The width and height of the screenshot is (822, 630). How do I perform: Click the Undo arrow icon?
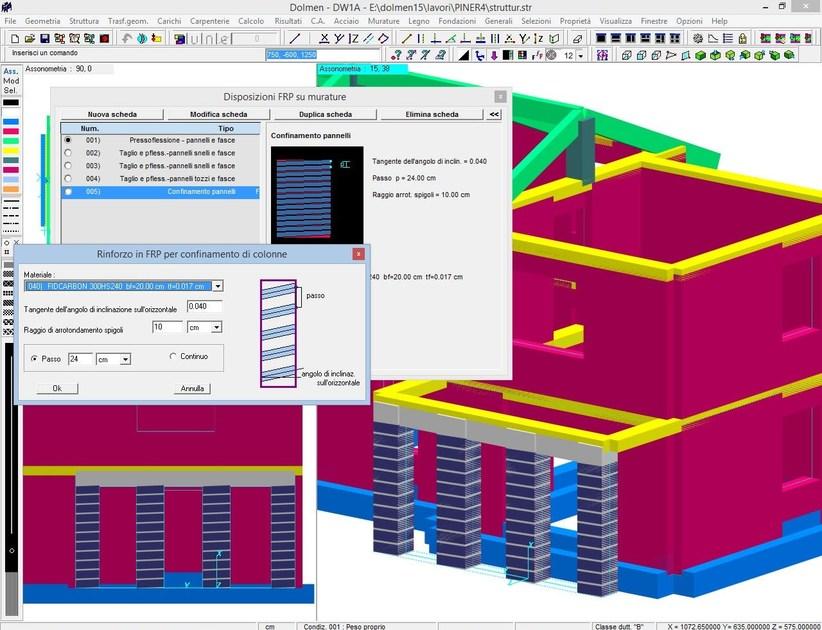126,38
